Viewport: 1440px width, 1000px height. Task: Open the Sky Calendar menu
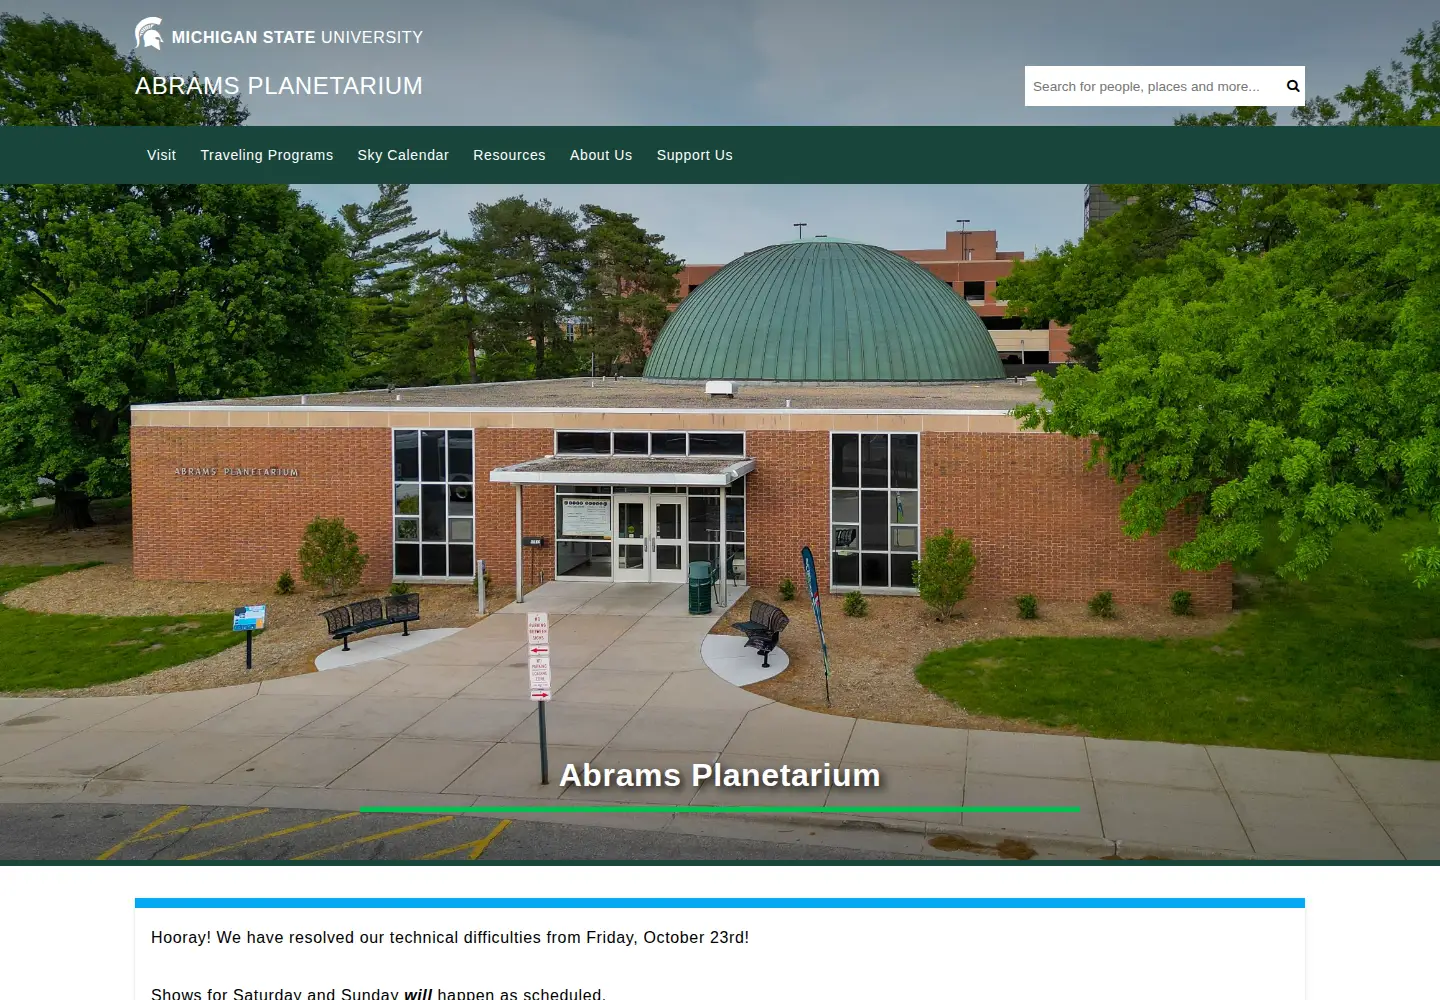click(x=403, y=155)
